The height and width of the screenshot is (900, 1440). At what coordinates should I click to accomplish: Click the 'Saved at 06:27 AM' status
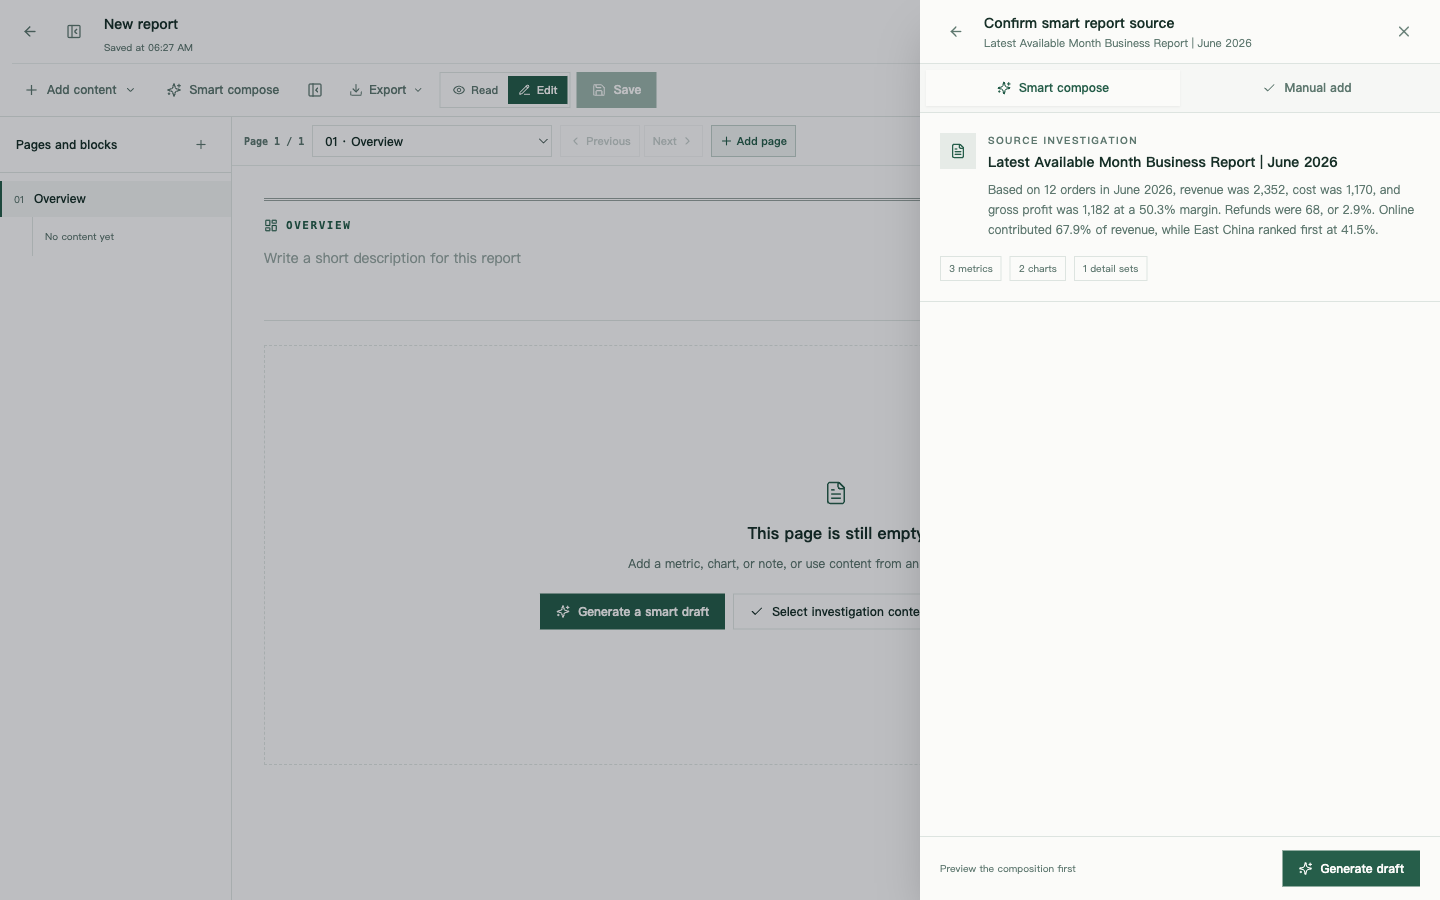(148, 48)
